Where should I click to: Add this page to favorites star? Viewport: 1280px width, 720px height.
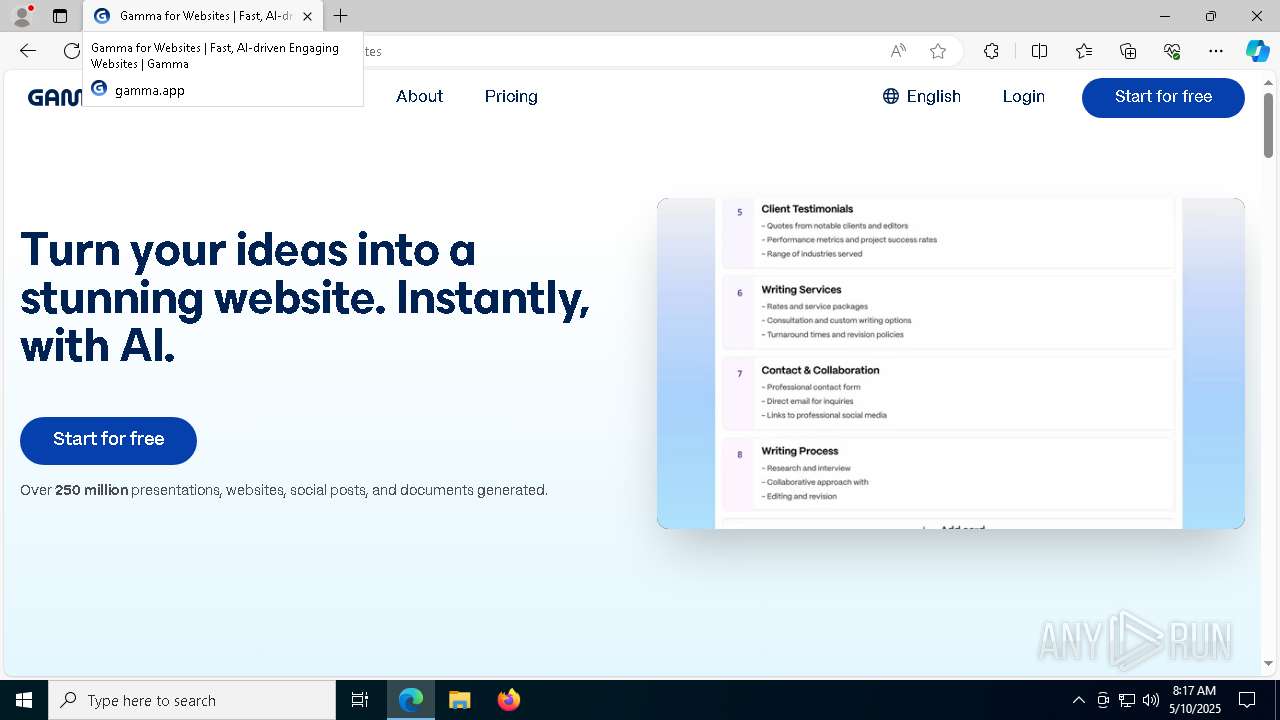tap(937, 51)
